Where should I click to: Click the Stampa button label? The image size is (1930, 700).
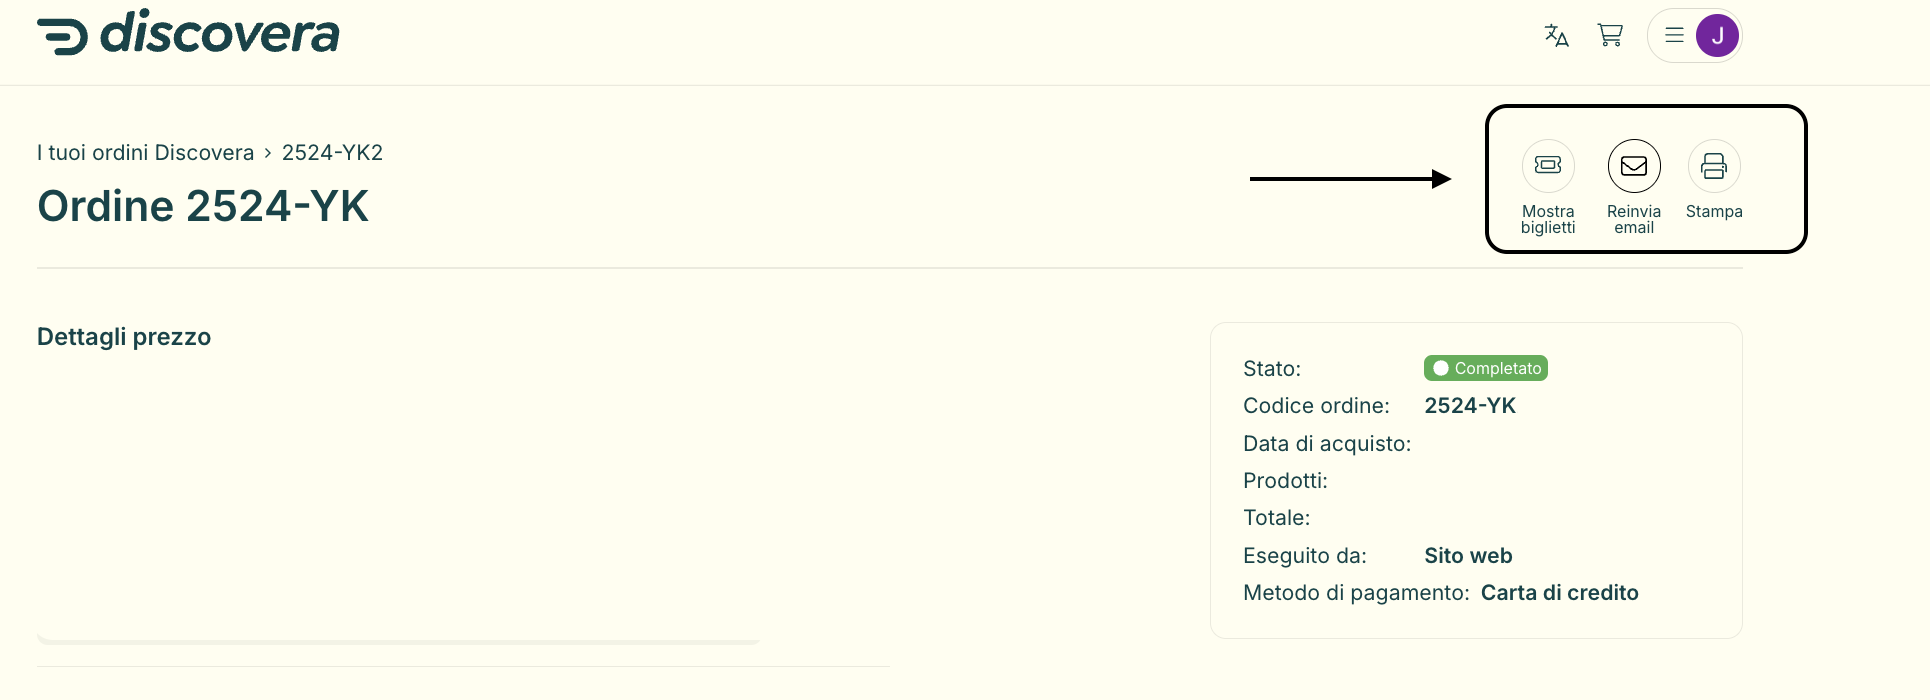point(1714,210)
